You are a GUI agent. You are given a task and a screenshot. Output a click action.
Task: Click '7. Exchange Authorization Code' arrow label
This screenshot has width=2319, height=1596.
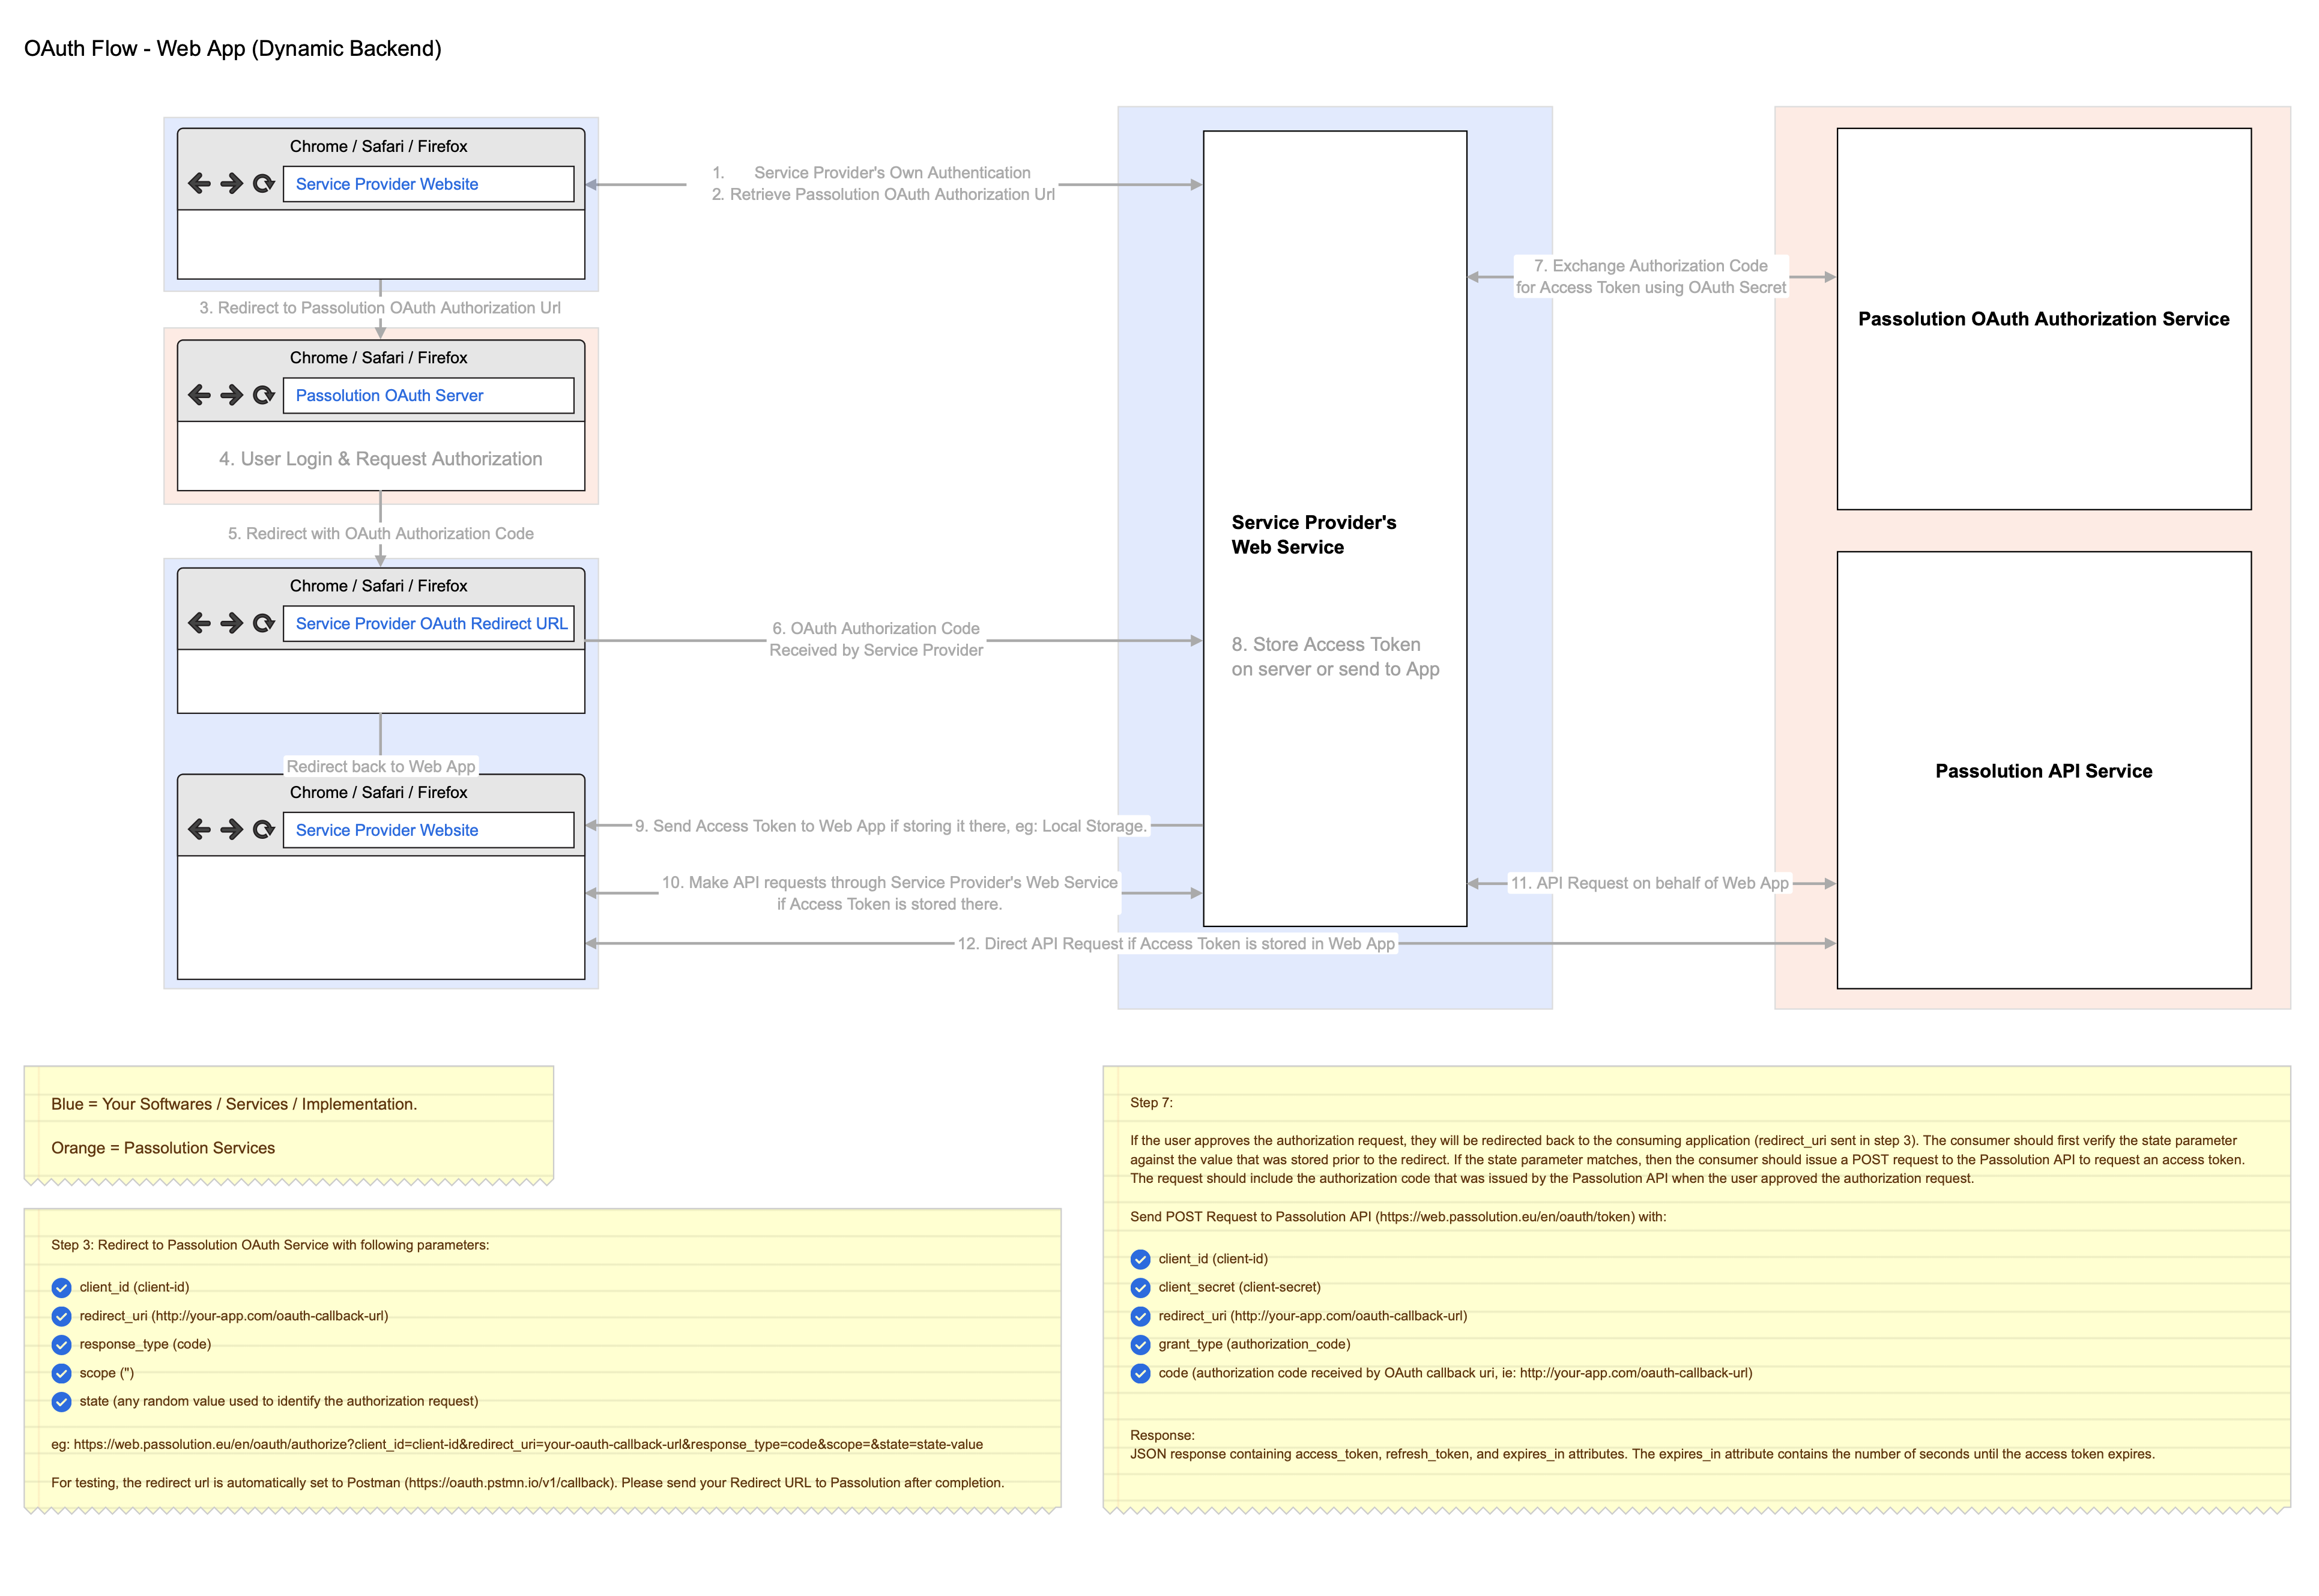[x=1650, y=277]
